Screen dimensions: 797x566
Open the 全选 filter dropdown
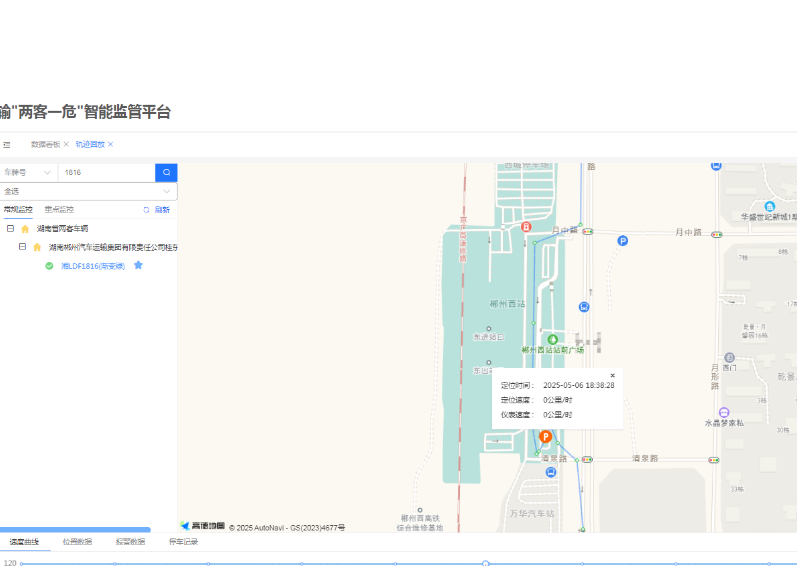[x=88, y=191]
